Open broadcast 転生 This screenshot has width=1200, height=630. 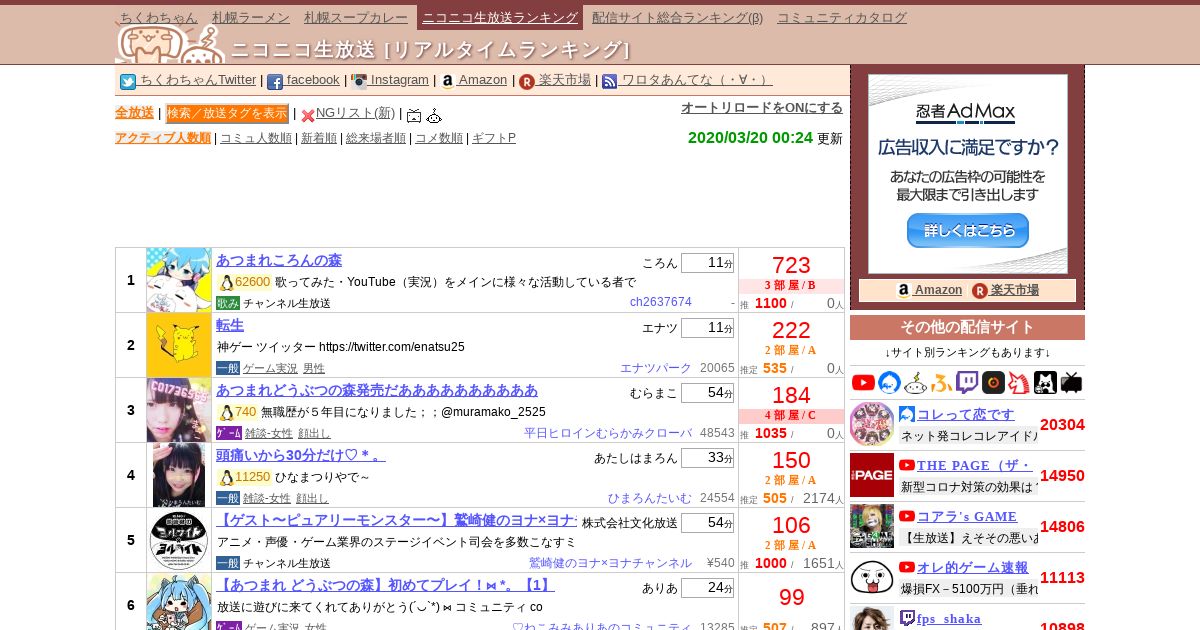pyautogui.click(x=230, y=325)
